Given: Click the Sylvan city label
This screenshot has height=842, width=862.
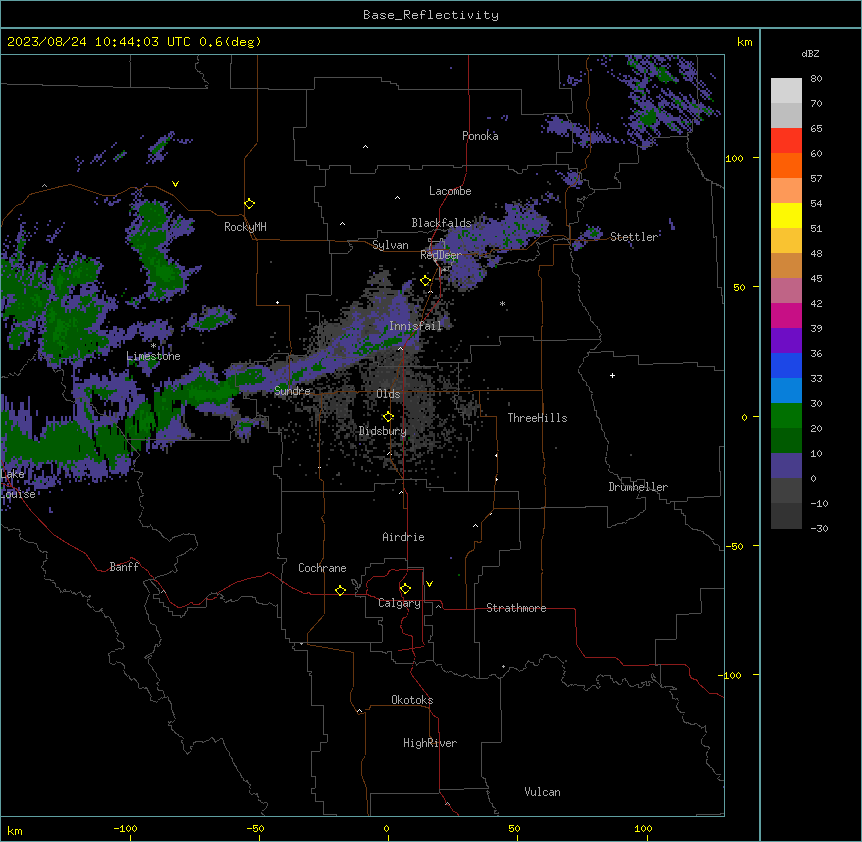Looking at the screenshot, I should coord(390,245).
